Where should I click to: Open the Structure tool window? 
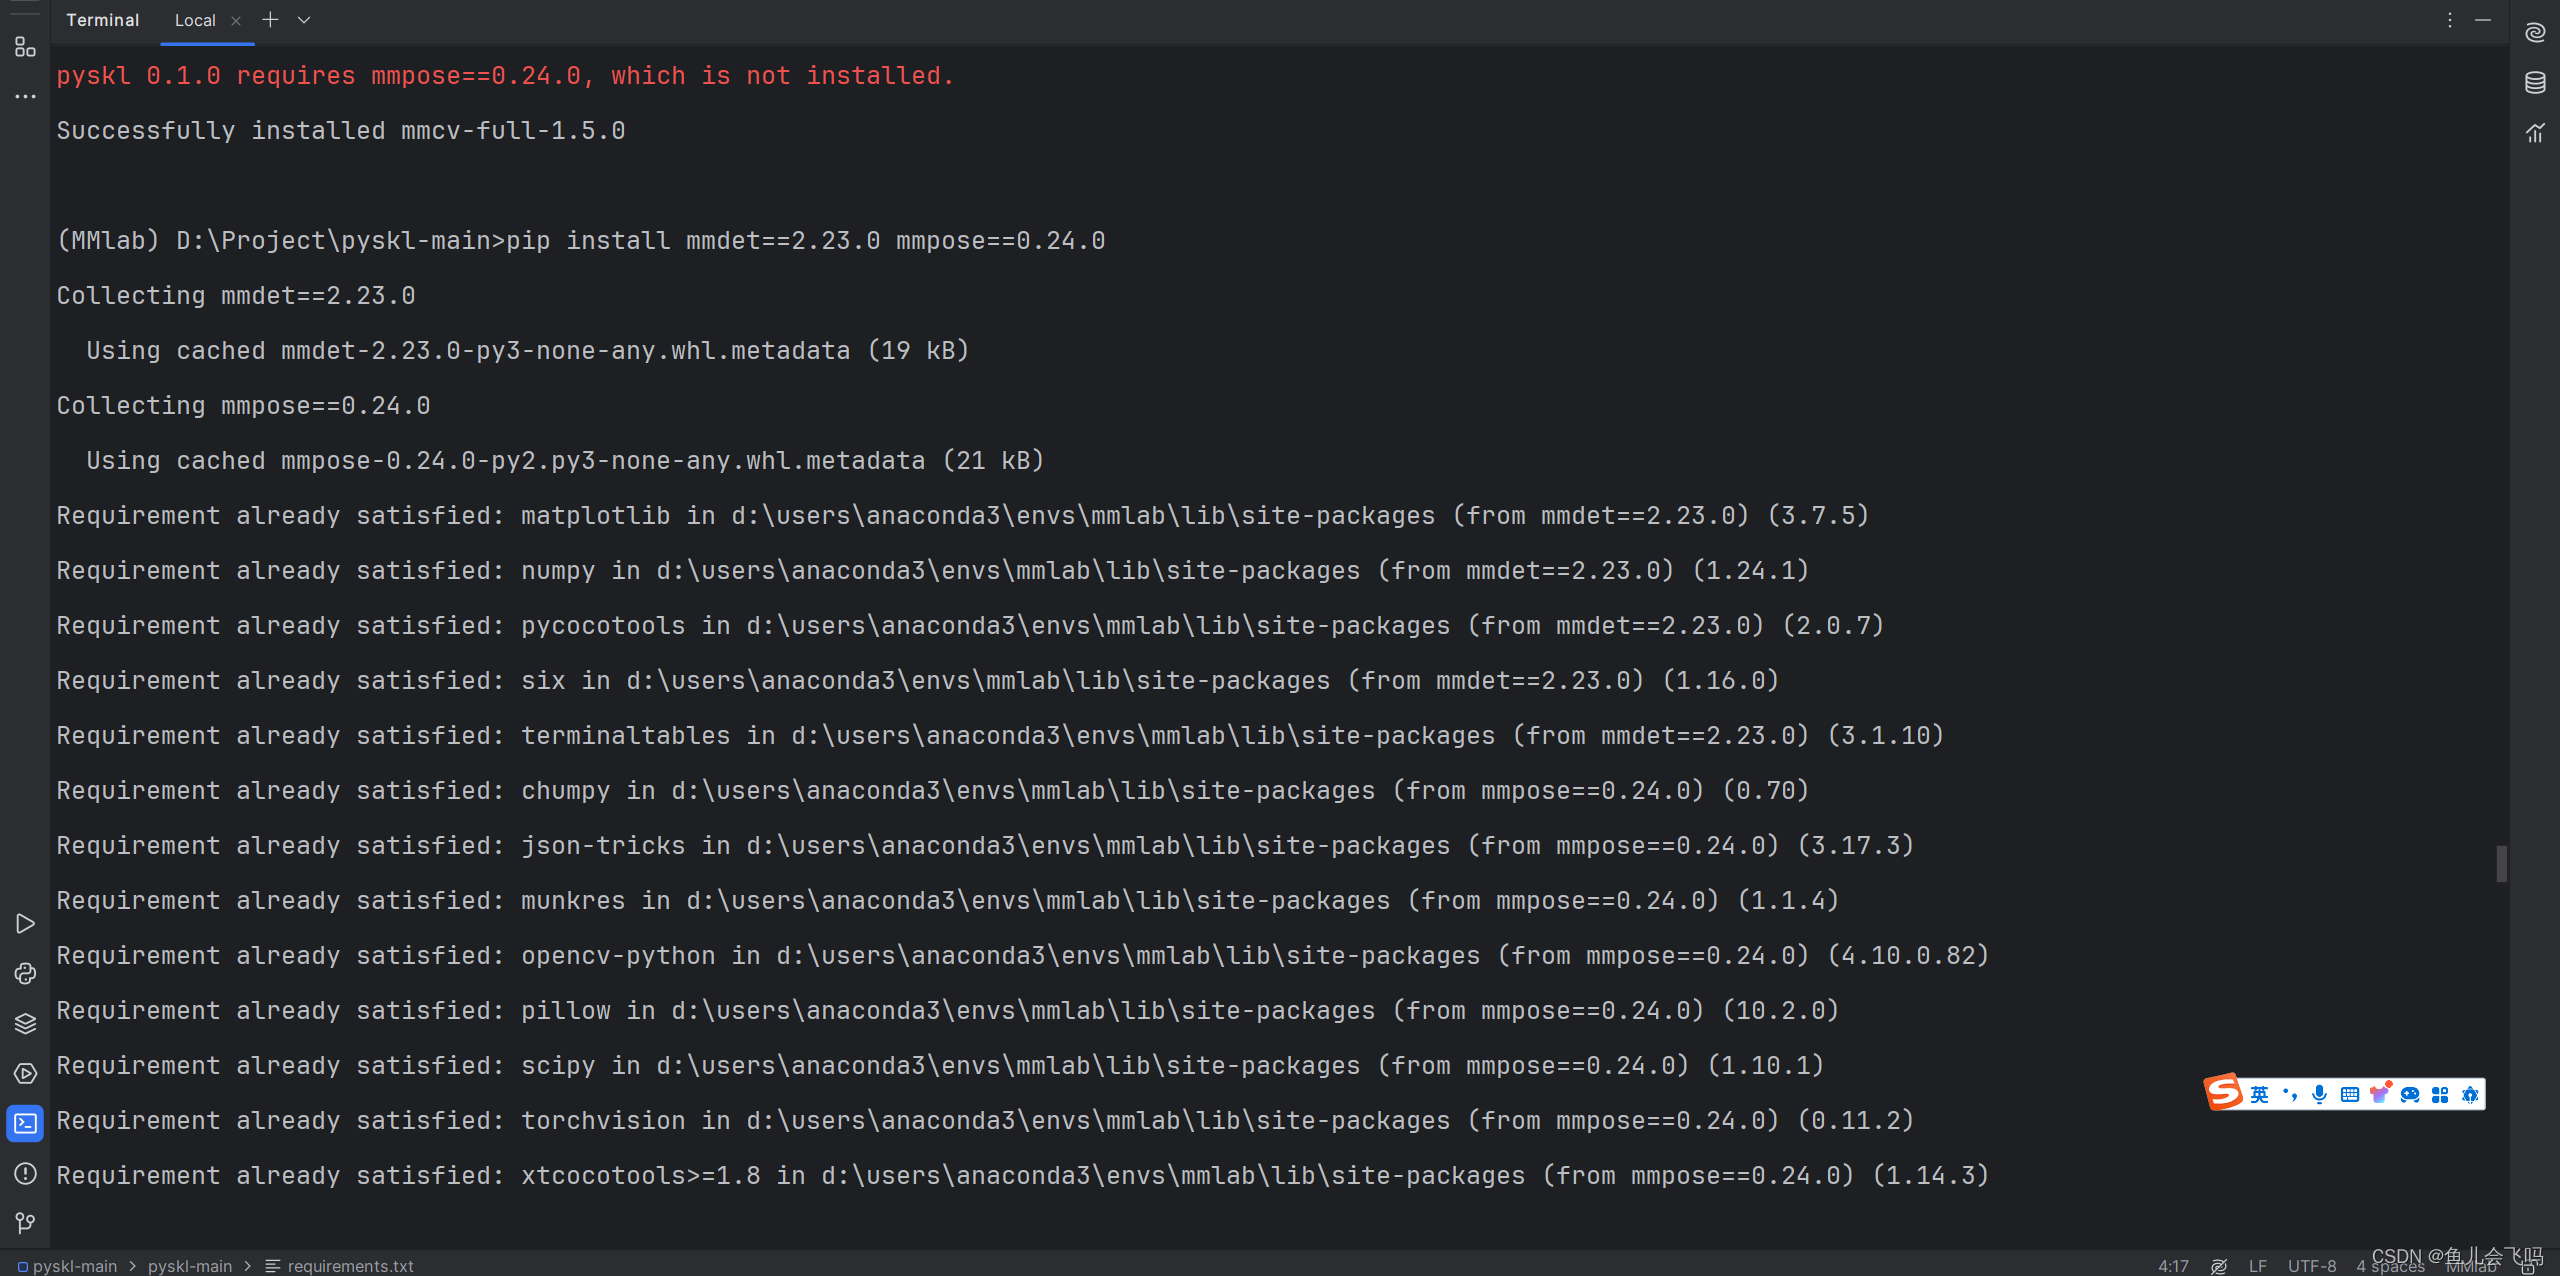point(25,1023)
